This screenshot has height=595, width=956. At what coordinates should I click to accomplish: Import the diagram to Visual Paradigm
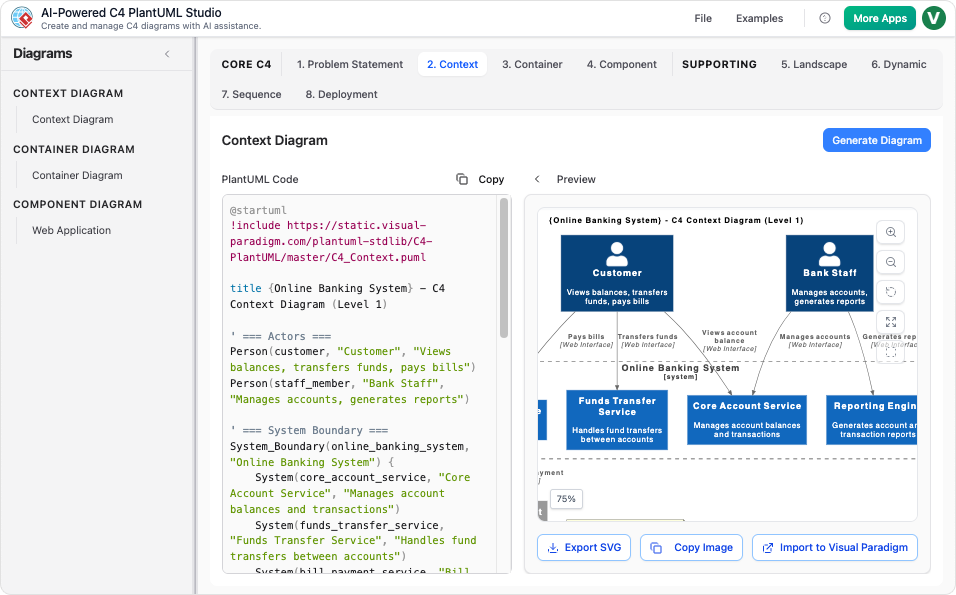[834, 547]
